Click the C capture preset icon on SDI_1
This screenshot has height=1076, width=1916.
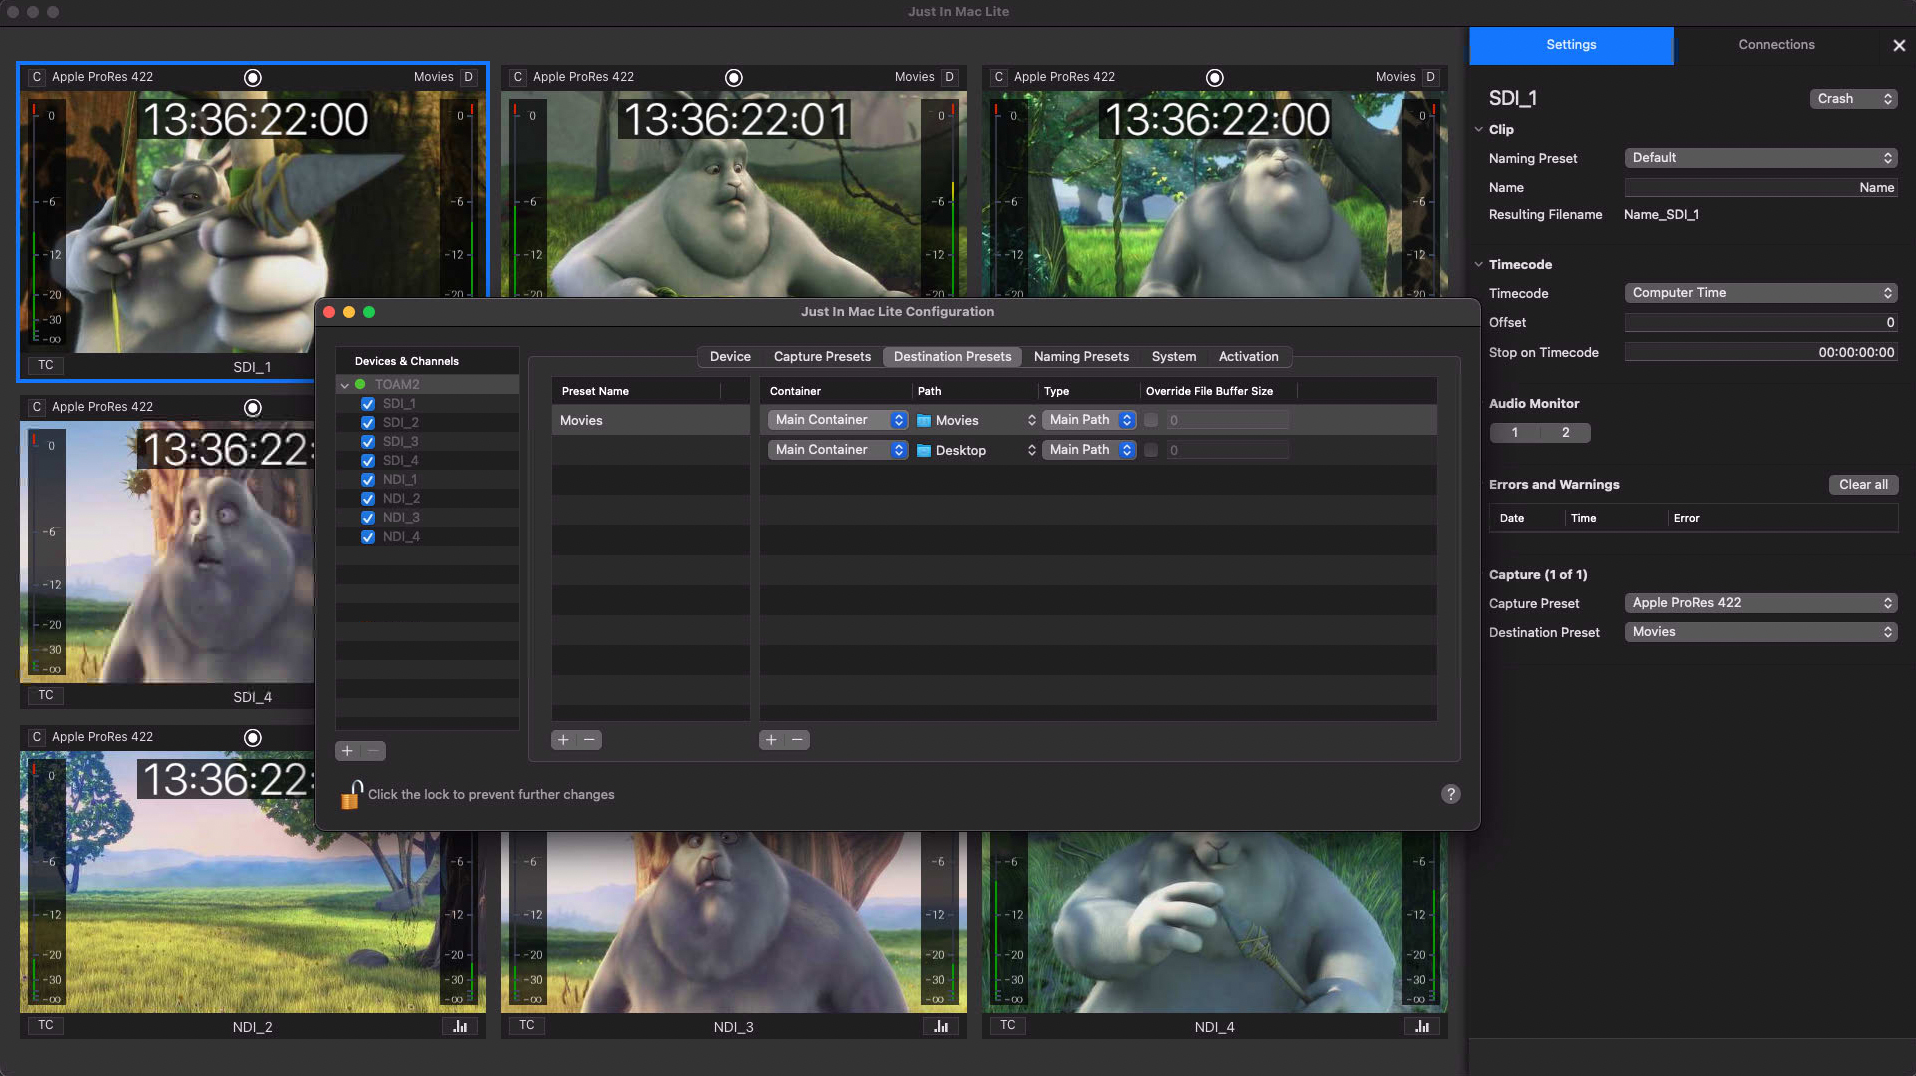click(37, 77)
